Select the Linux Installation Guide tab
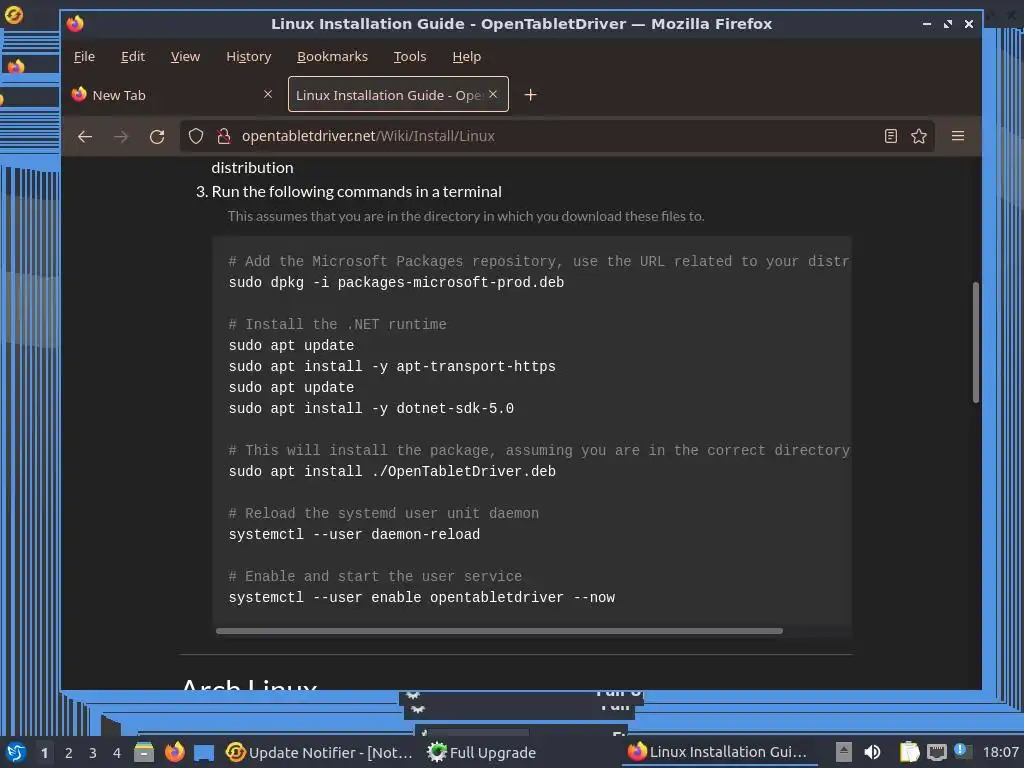The image size is (1024, 768). (398, 95)
